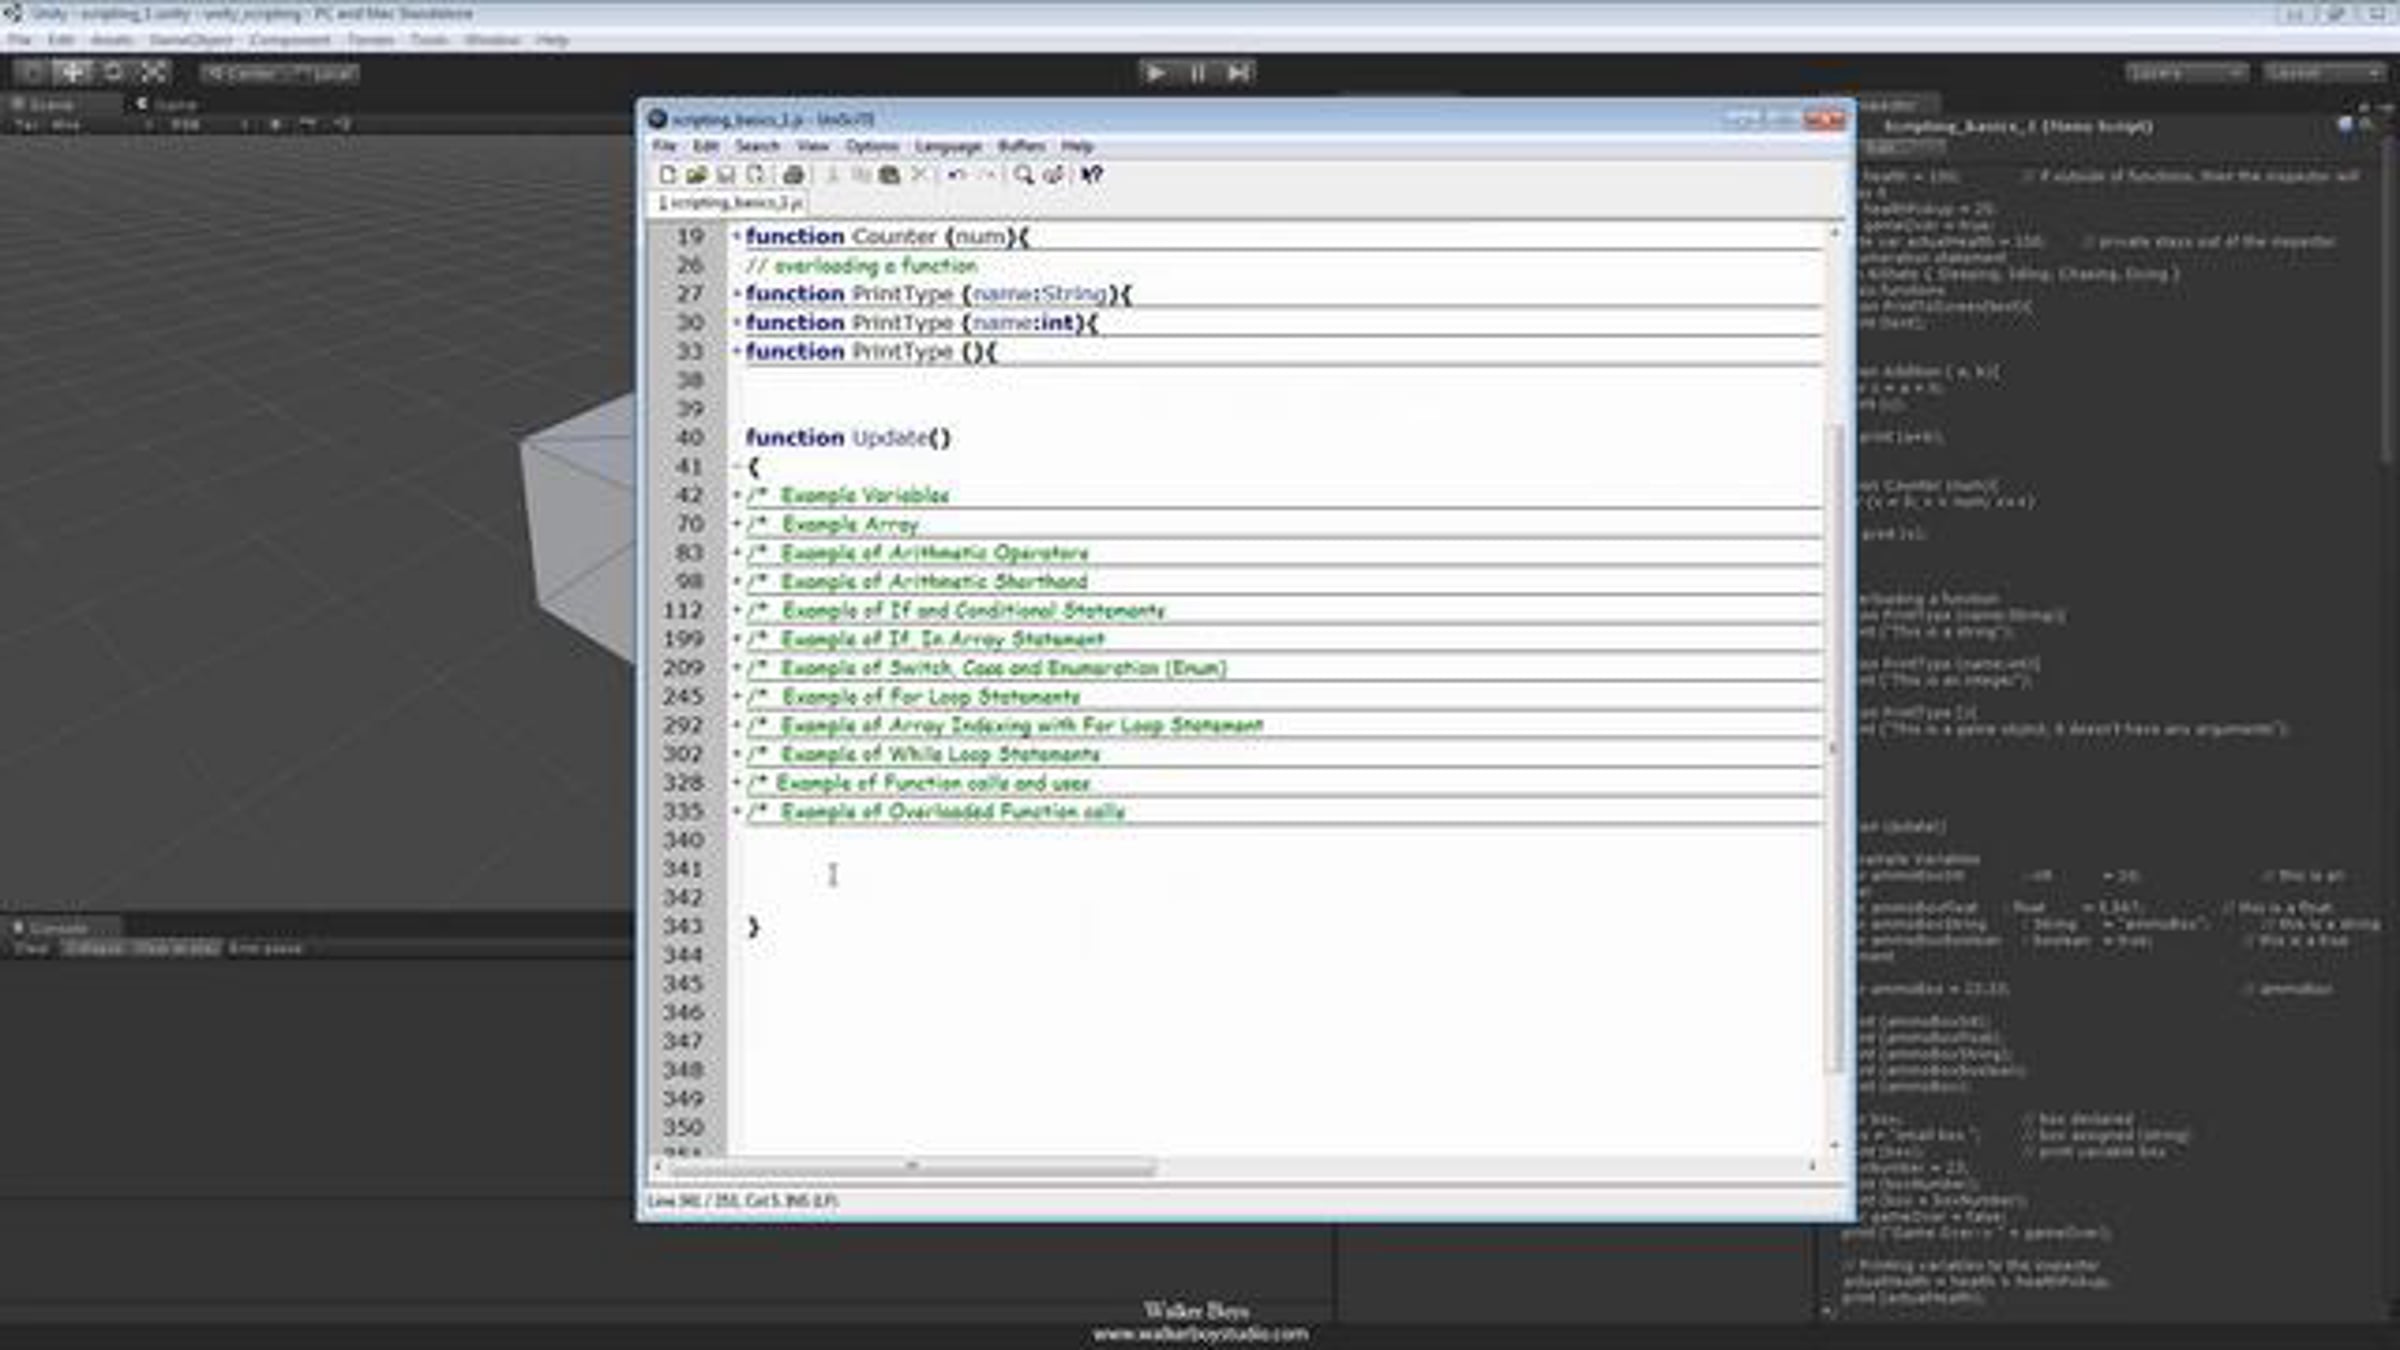
Task: Click the 'function Update()' code line
Action: coord(848,438)
